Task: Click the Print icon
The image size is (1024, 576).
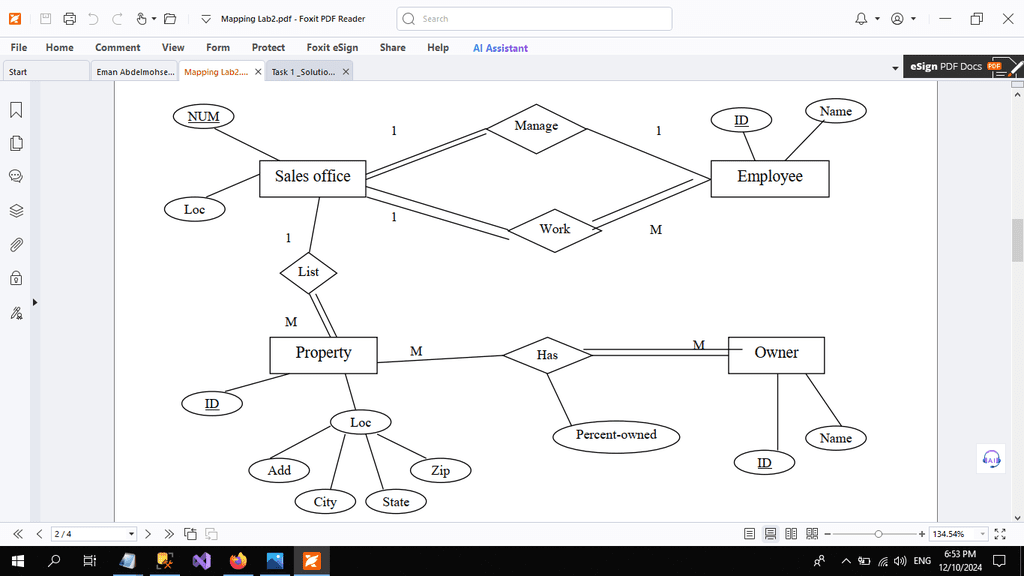Action: tap(69, 19)
